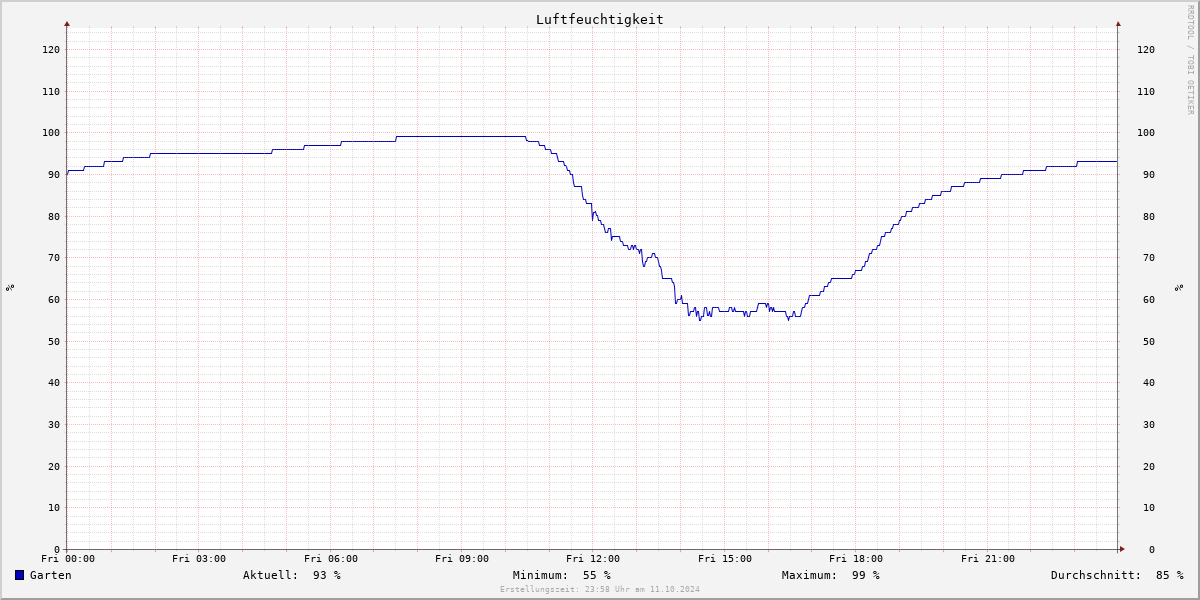Click the 70 label on the left axis
The width and height of the screenshot is (1200, 600).
point(54,257)
